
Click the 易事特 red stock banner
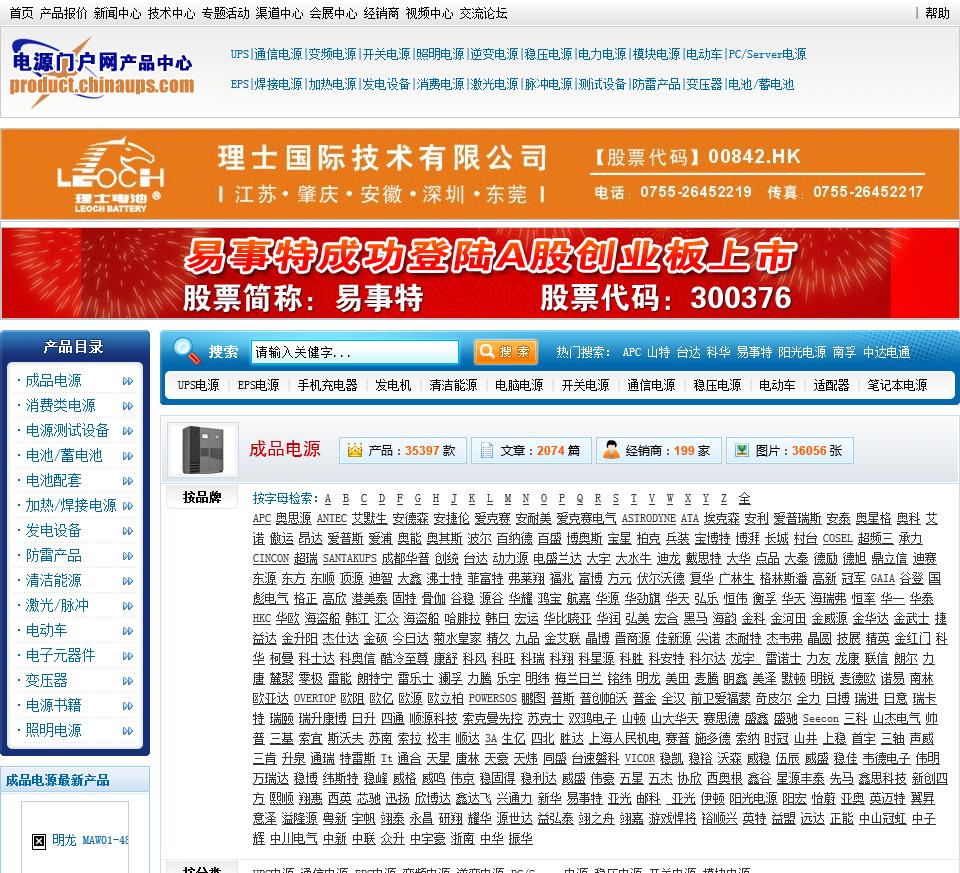480,272
